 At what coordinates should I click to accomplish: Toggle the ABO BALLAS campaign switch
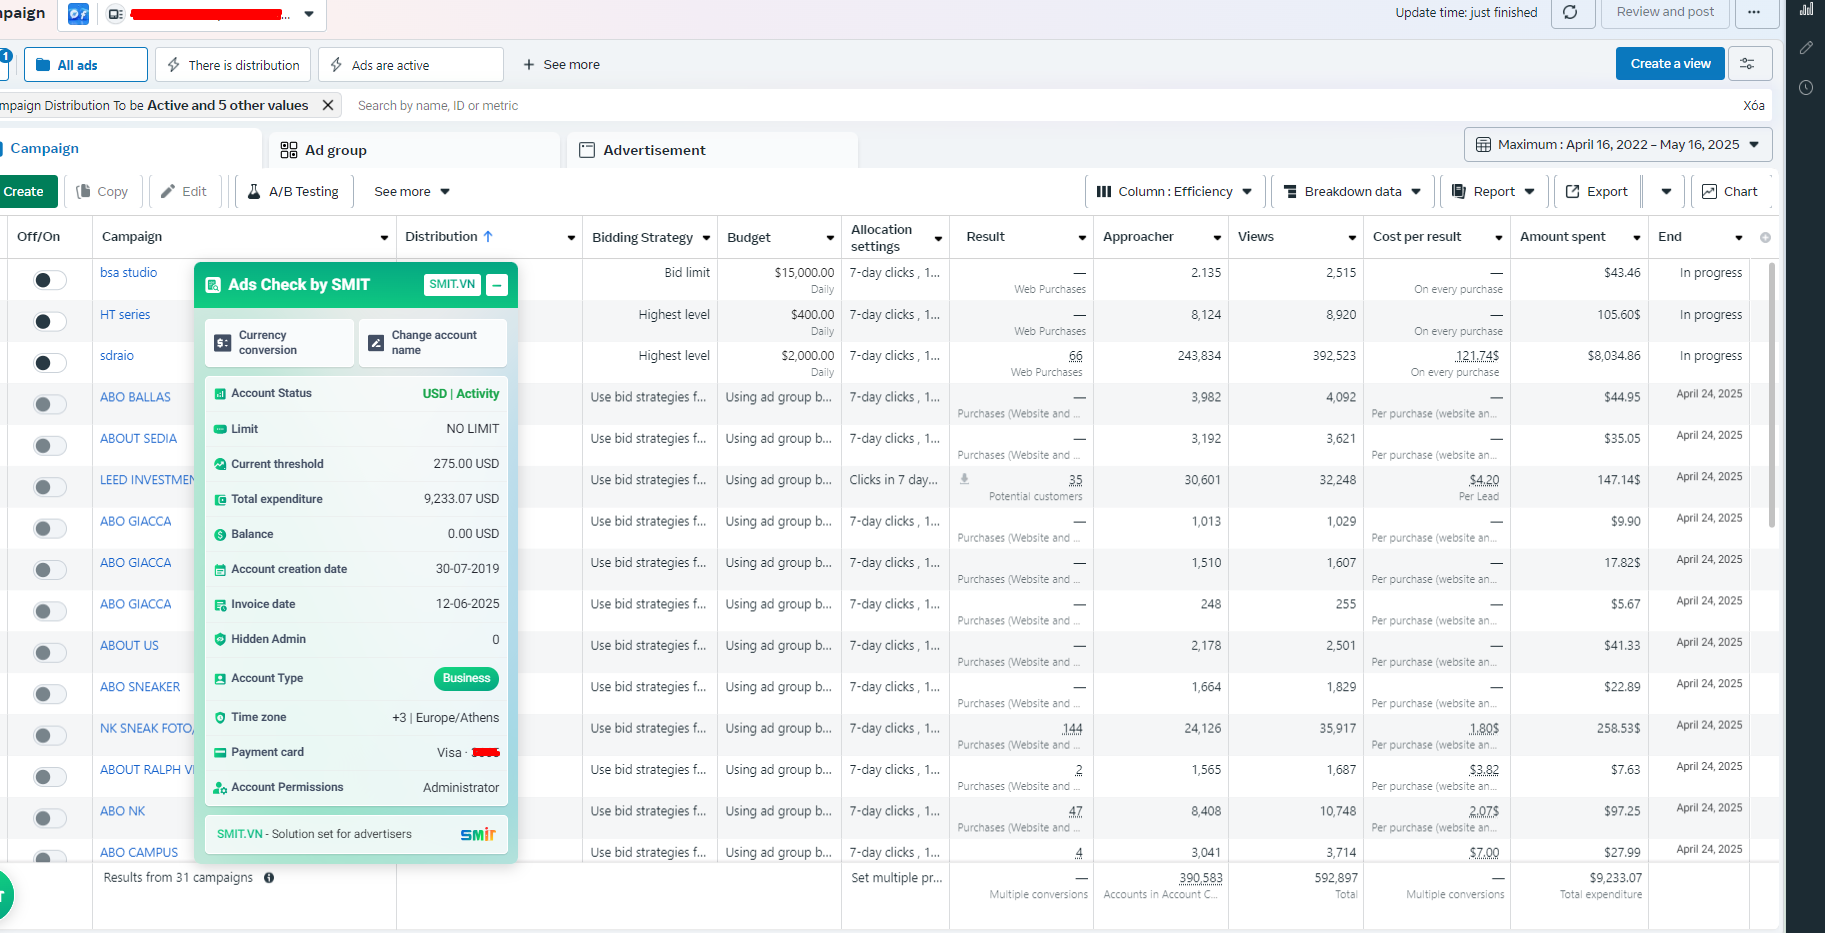click(50, 405)
